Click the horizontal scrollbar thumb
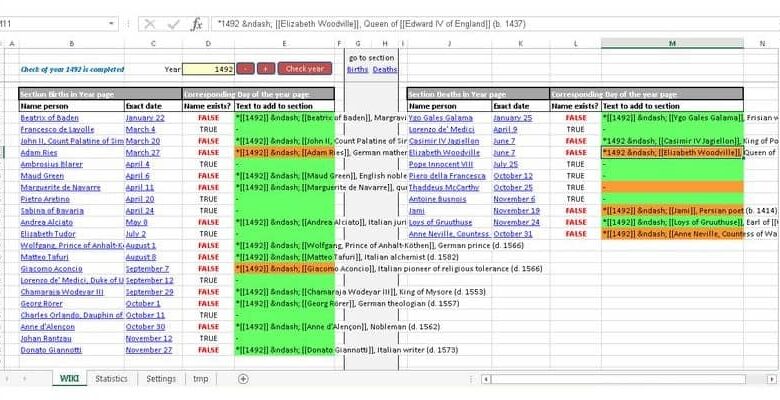Screen dimensions: 780x400 click(x=619, y=380)
